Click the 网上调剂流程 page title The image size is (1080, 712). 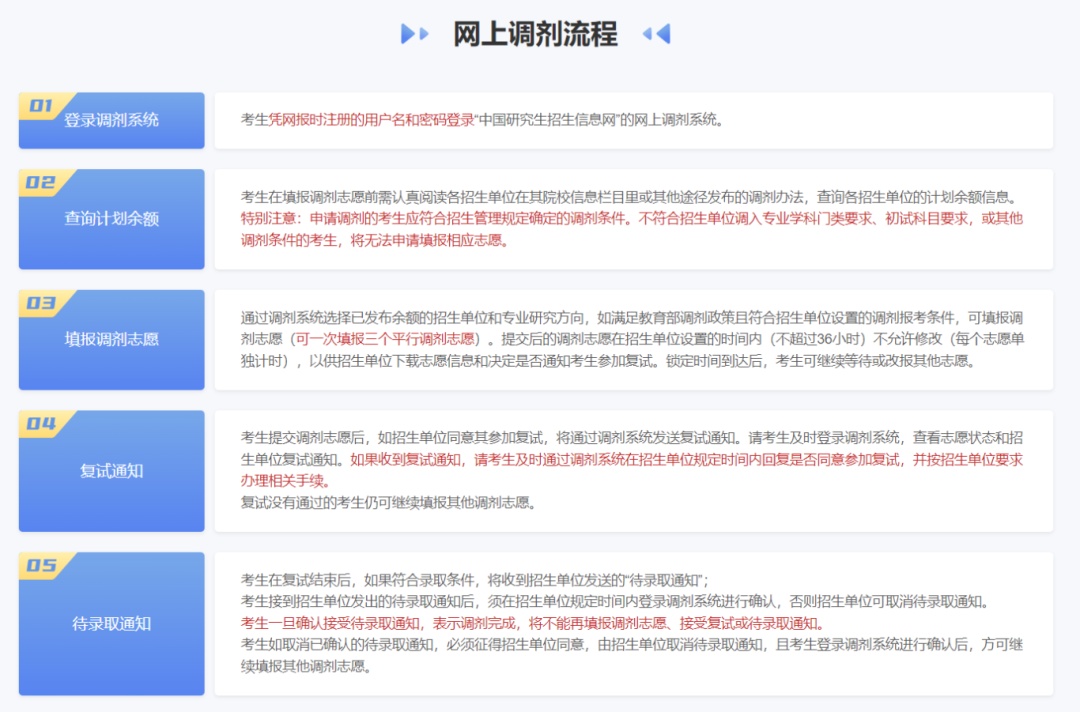(535, 34)
